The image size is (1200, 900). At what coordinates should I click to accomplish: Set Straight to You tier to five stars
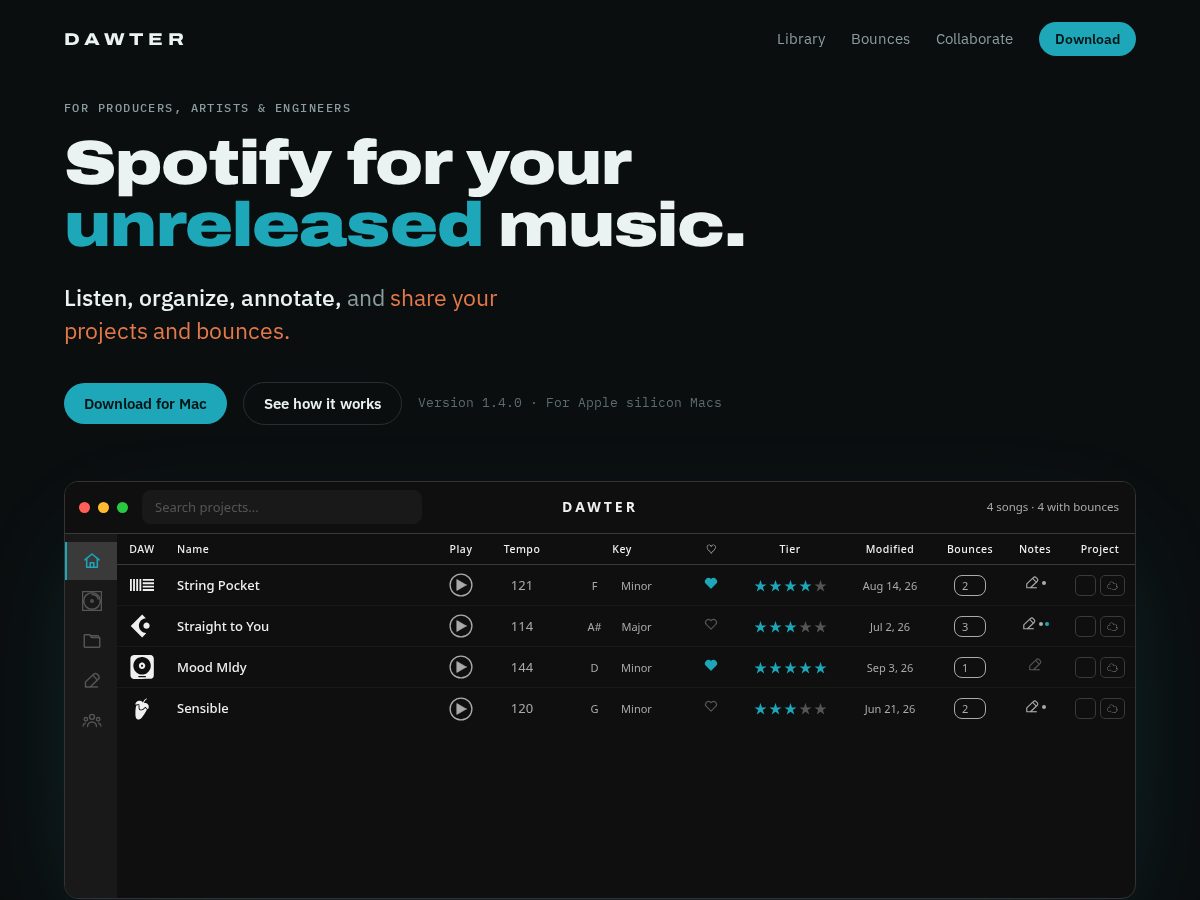pyautogui.click(x=821, y=627)
